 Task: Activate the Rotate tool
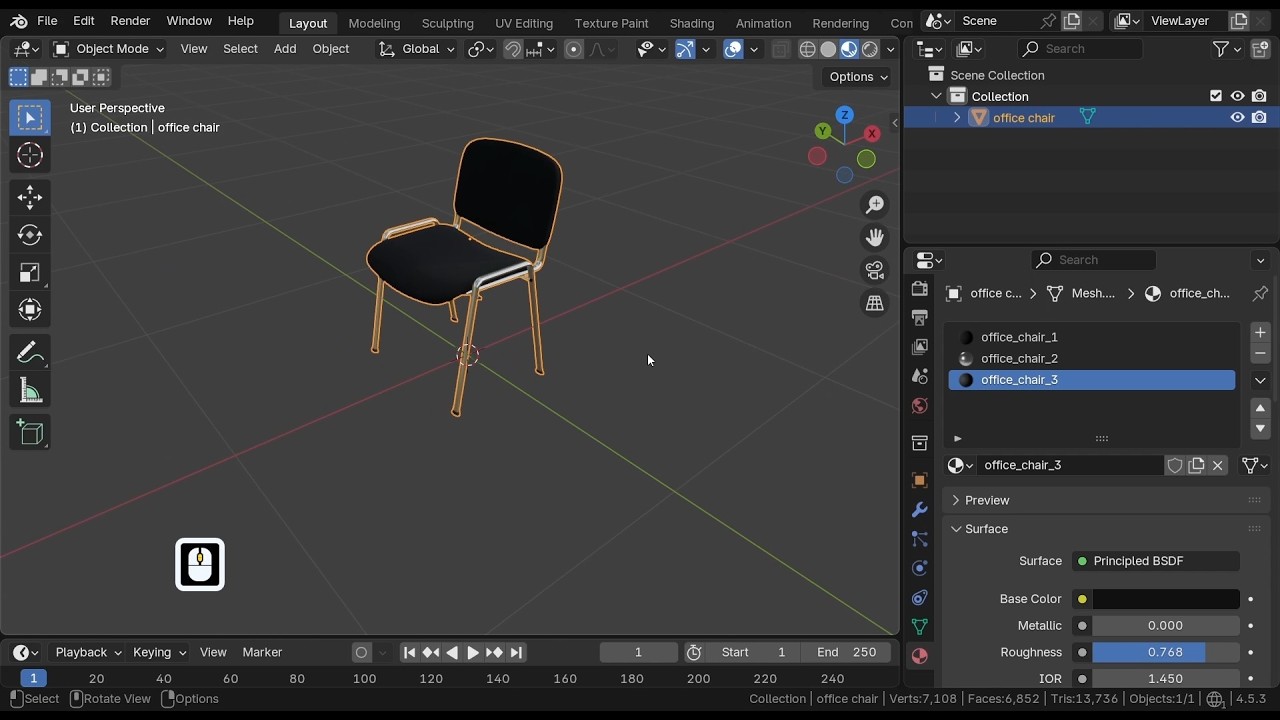pos(30,235)
